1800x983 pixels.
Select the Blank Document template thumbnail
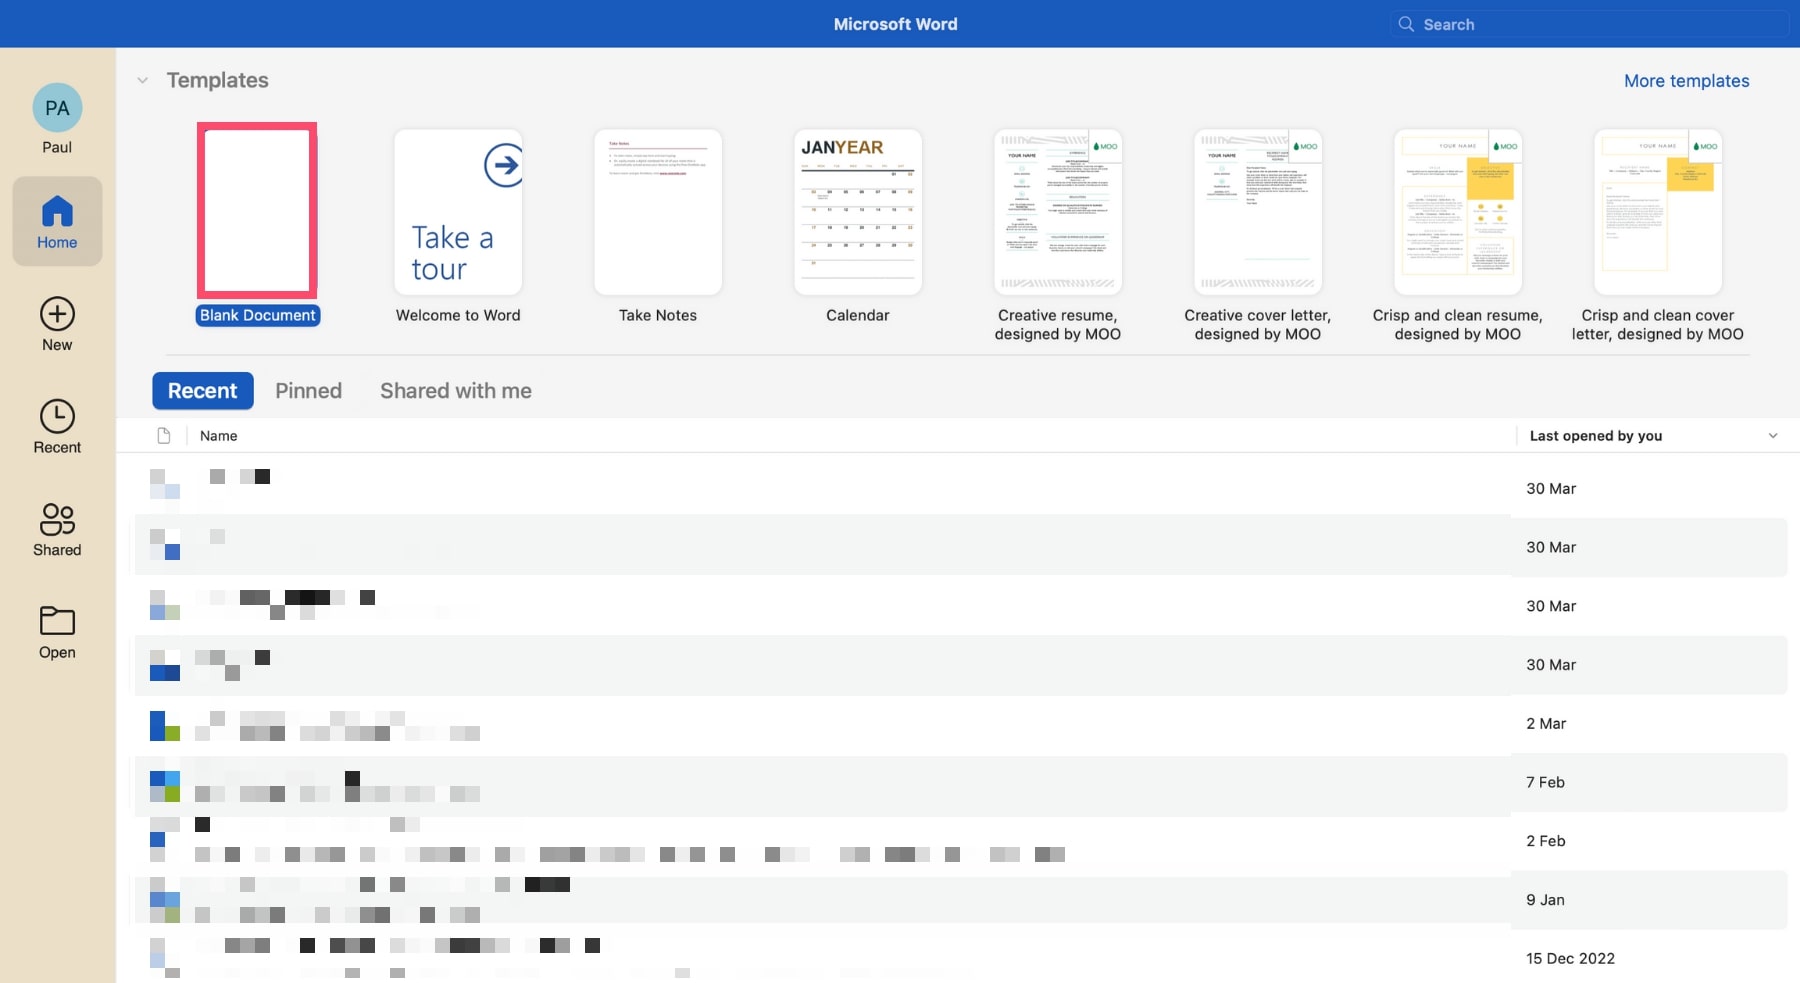257,211
